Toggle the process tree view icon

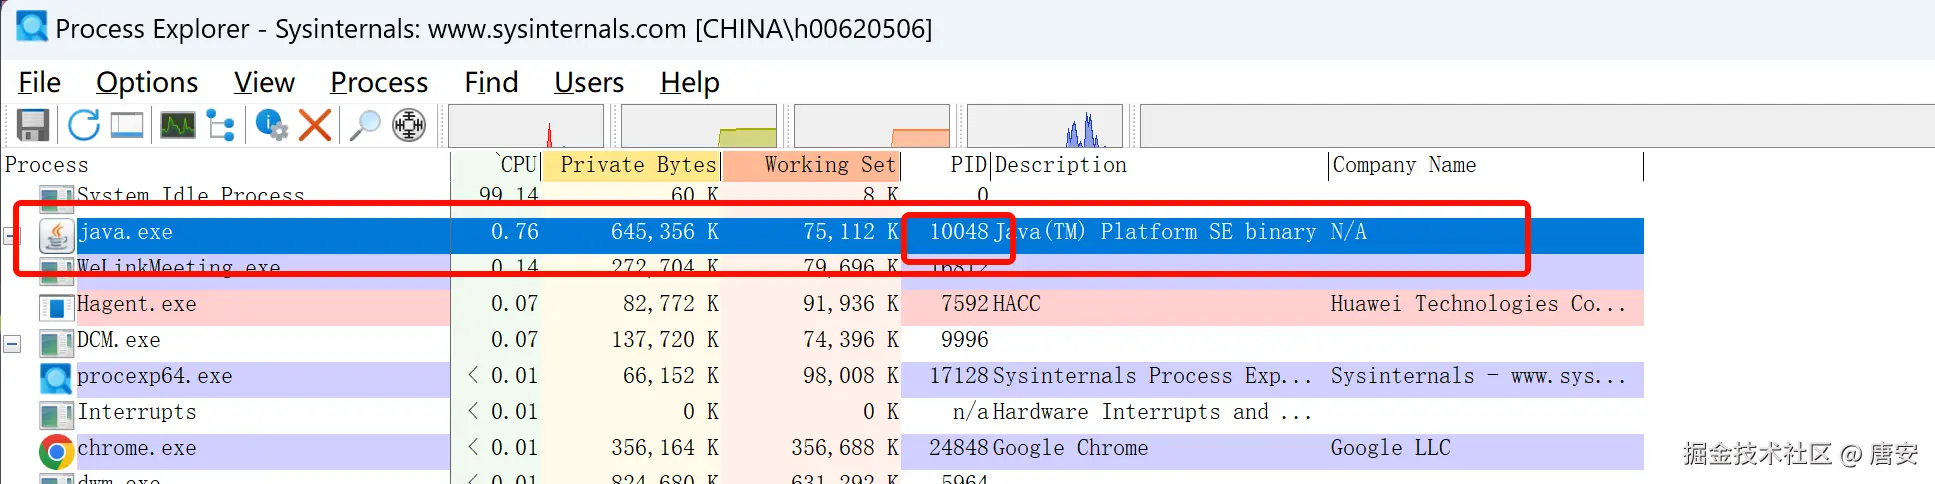[221, 125]
